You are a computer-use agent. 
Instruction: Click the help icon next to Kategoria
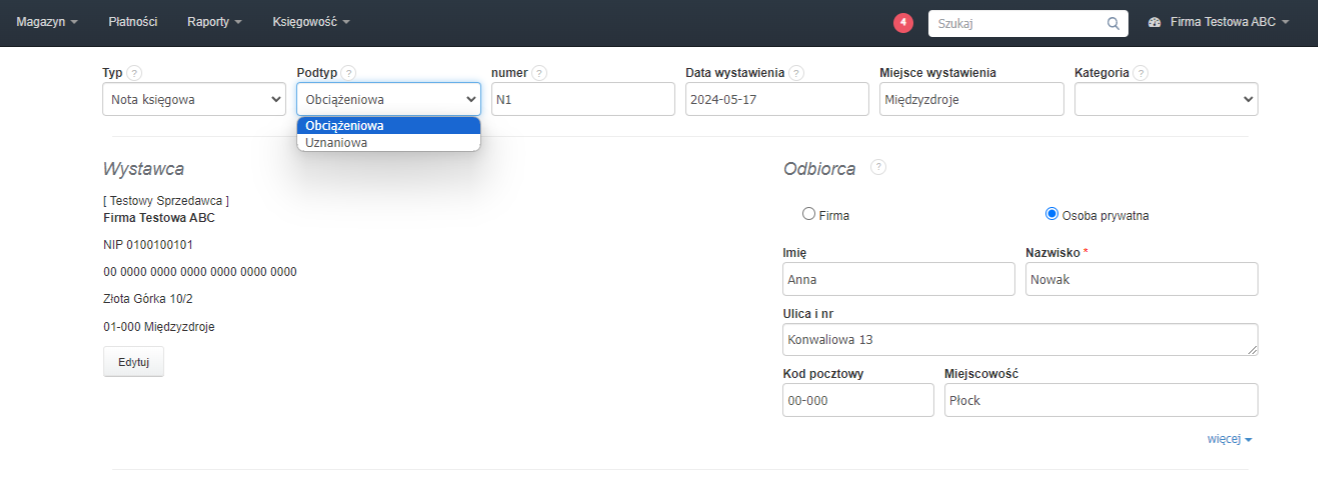click(1141, 73)
